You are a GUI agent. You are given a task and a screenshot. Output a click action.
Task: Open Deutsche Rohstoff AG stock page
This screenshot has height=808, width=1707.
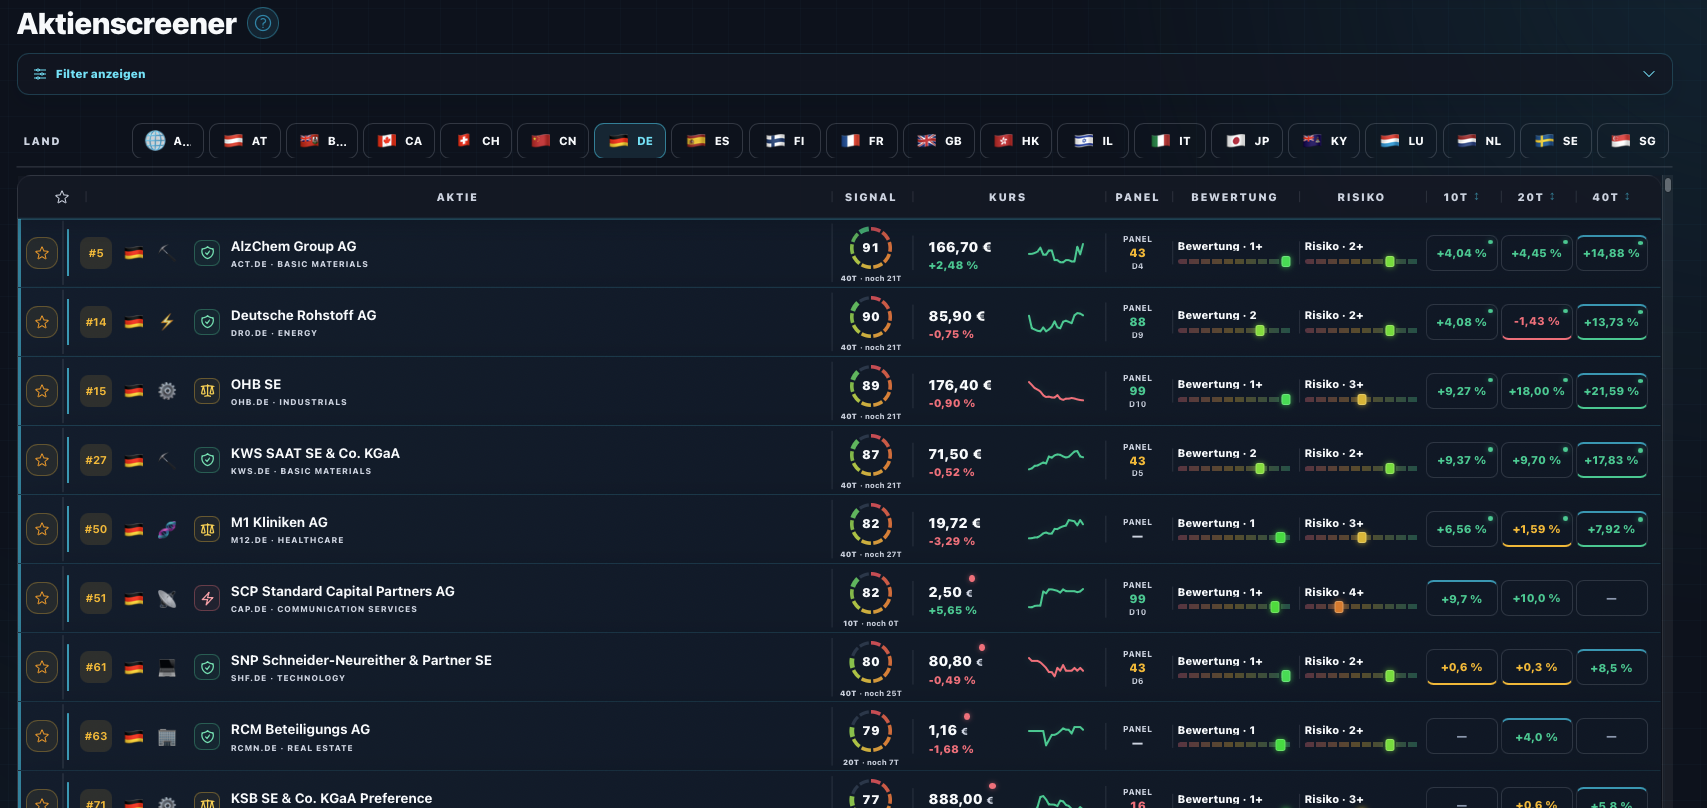coord(303,315)
